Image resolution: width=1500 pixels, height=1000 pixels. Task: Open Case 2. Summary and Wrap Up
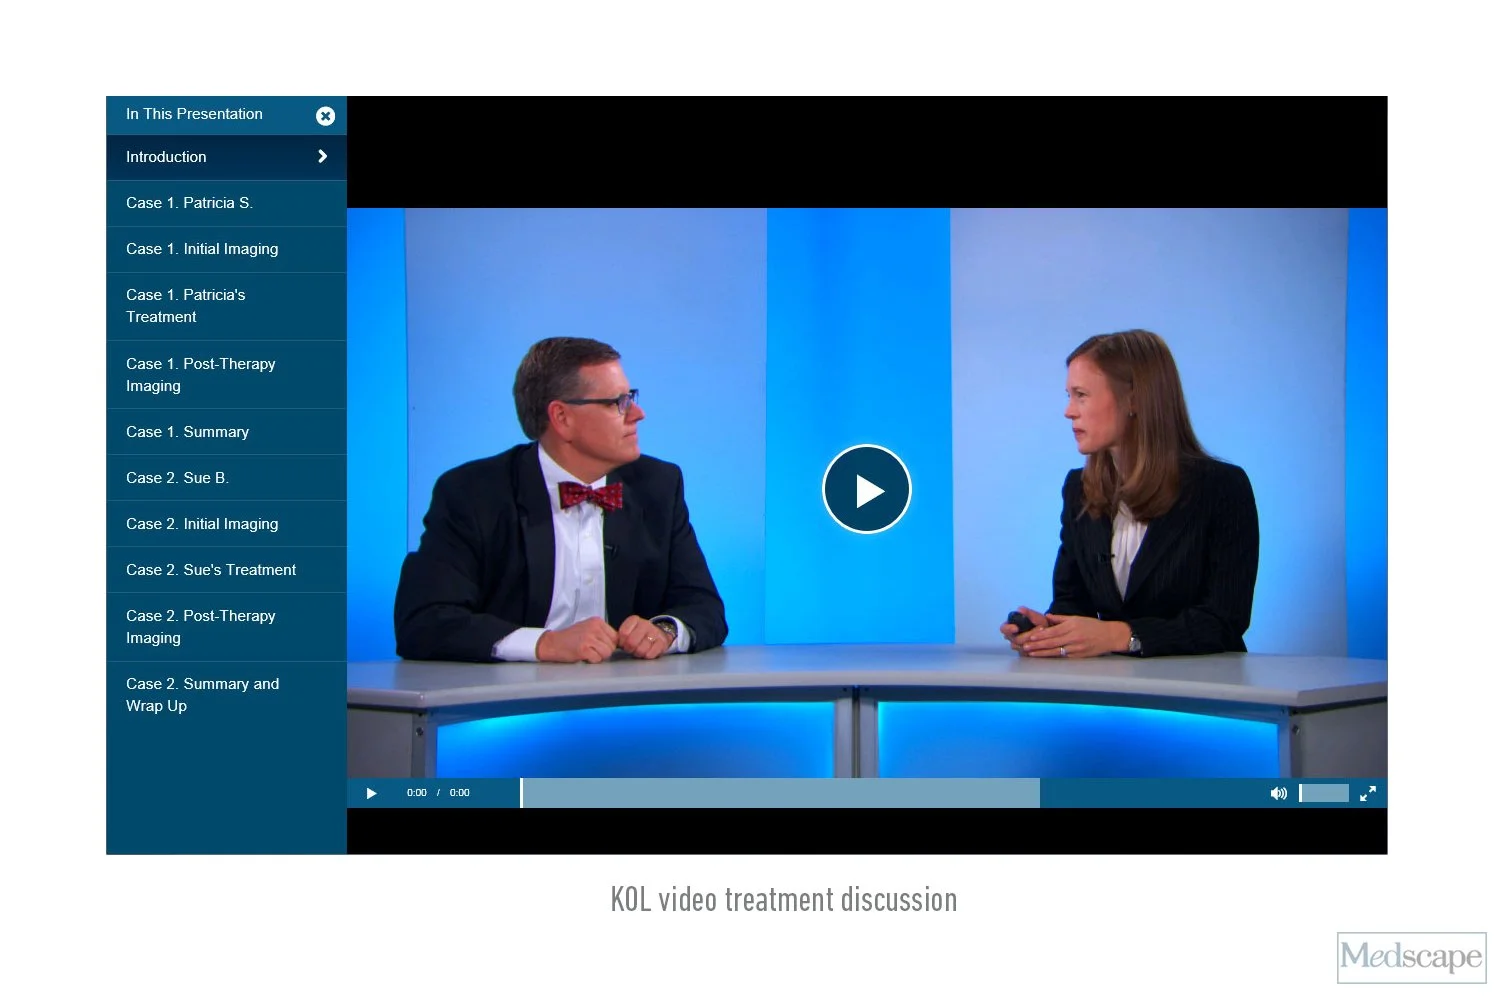click(226, 695)
